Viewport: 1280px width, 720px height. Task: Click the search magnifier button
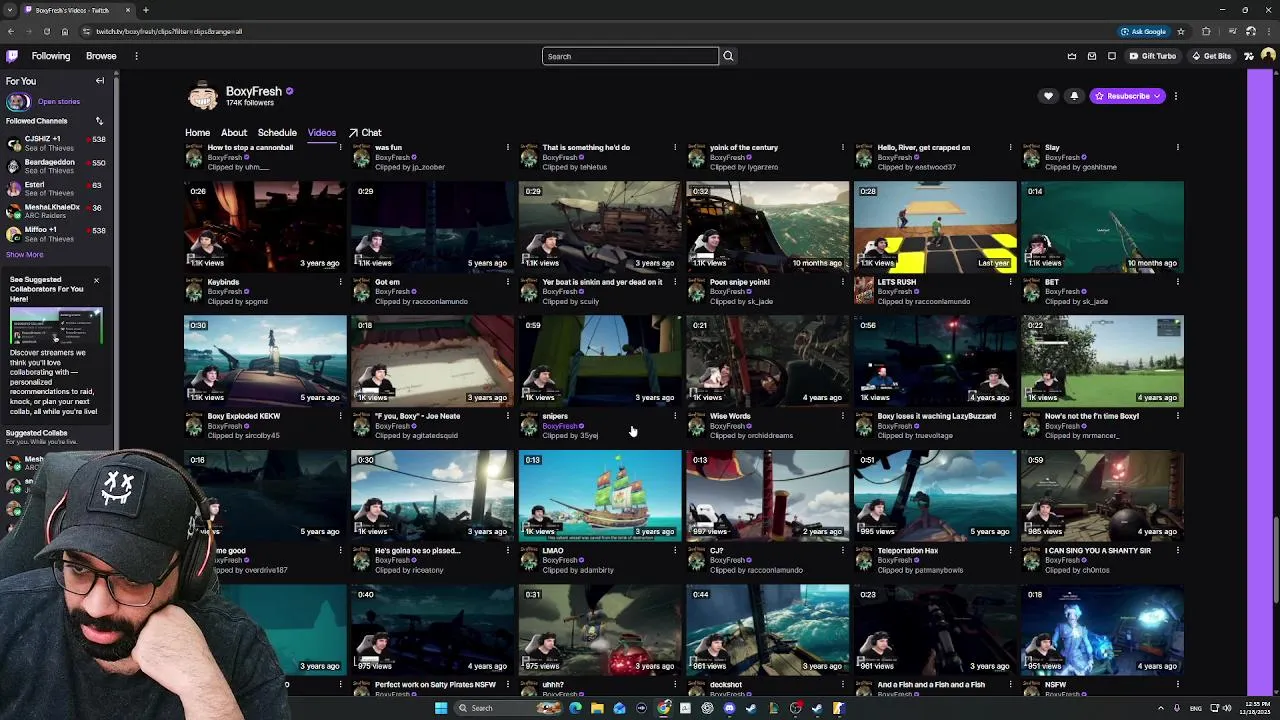click(x=728, y=56)
